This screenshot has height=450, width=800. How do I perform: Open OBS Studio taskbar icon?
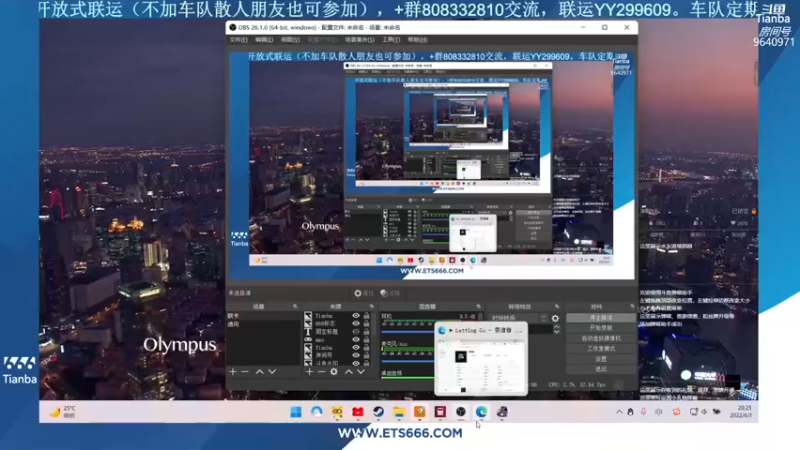(461, 412)
